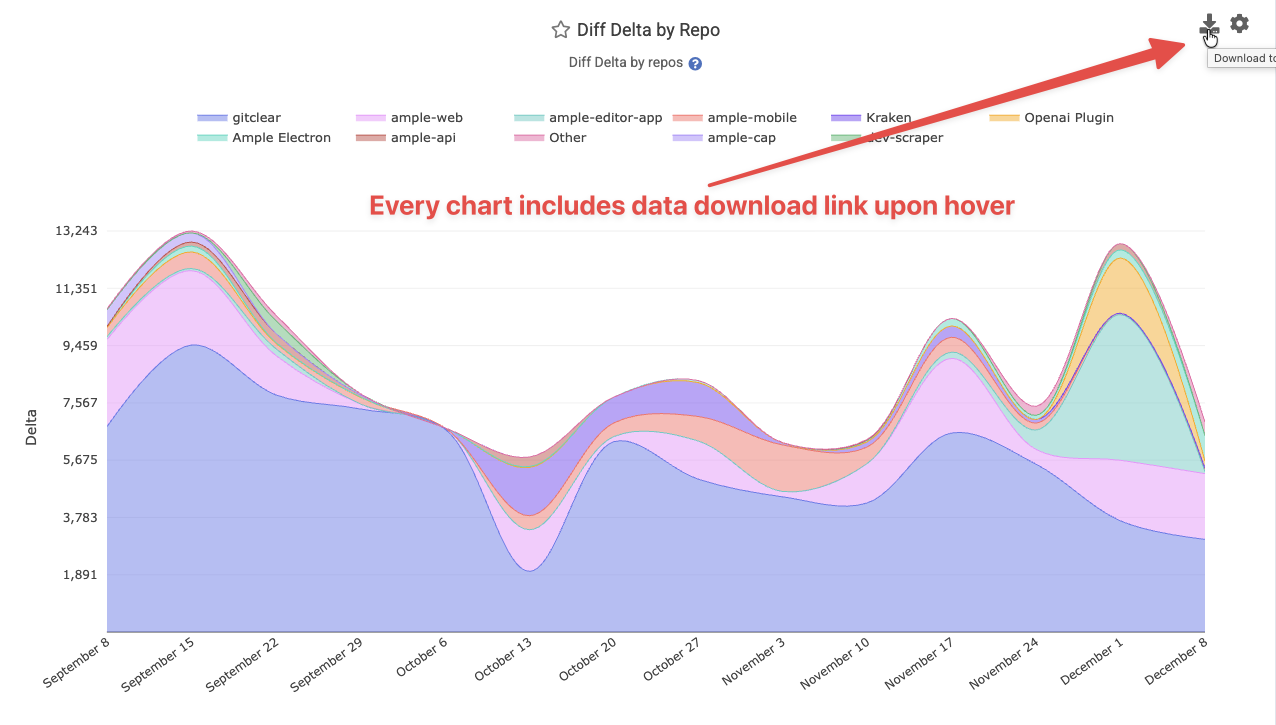
Task: Hide the ample-editor-app legend series
Action: [x=605, y=118]
